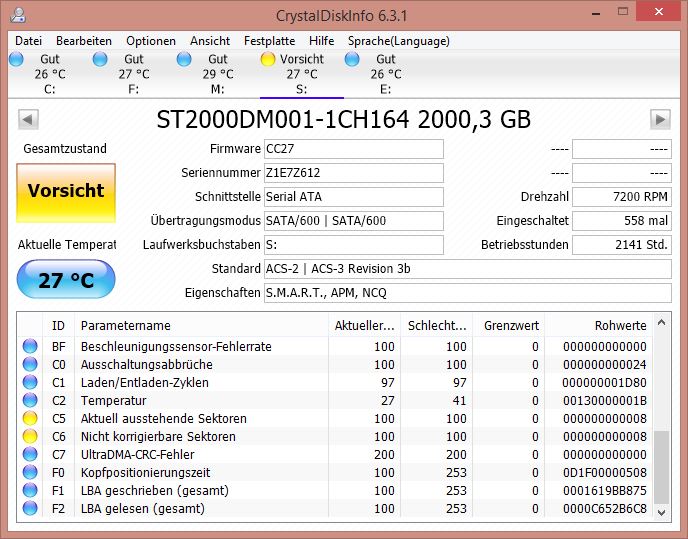The height and width of the screenshot is (539, 688).
Task: Open the Festplatte menu
Action: 269,41
